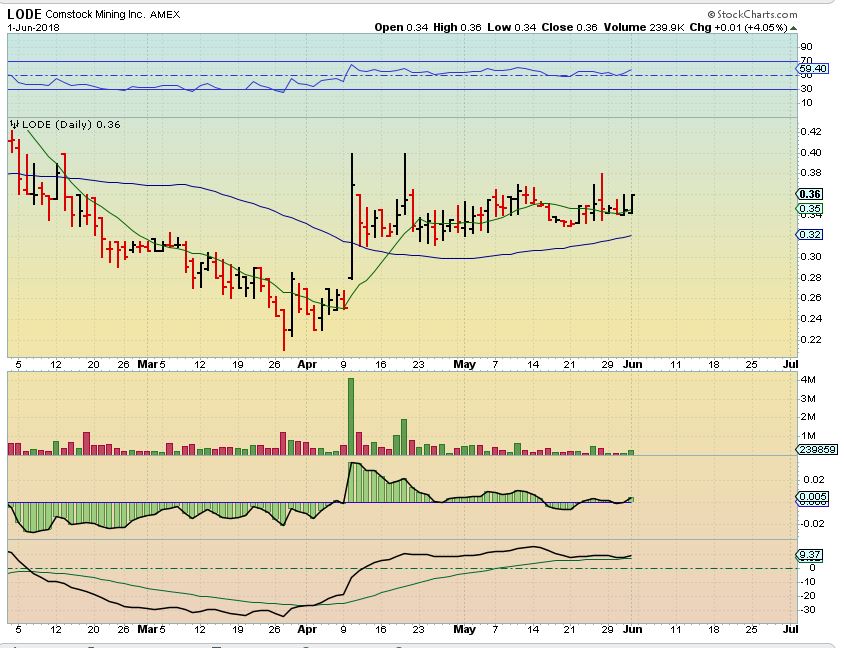Click the blue 0.32 moving average price tag
This screenshot has width=844, height=648.
[x=811, y=235]
